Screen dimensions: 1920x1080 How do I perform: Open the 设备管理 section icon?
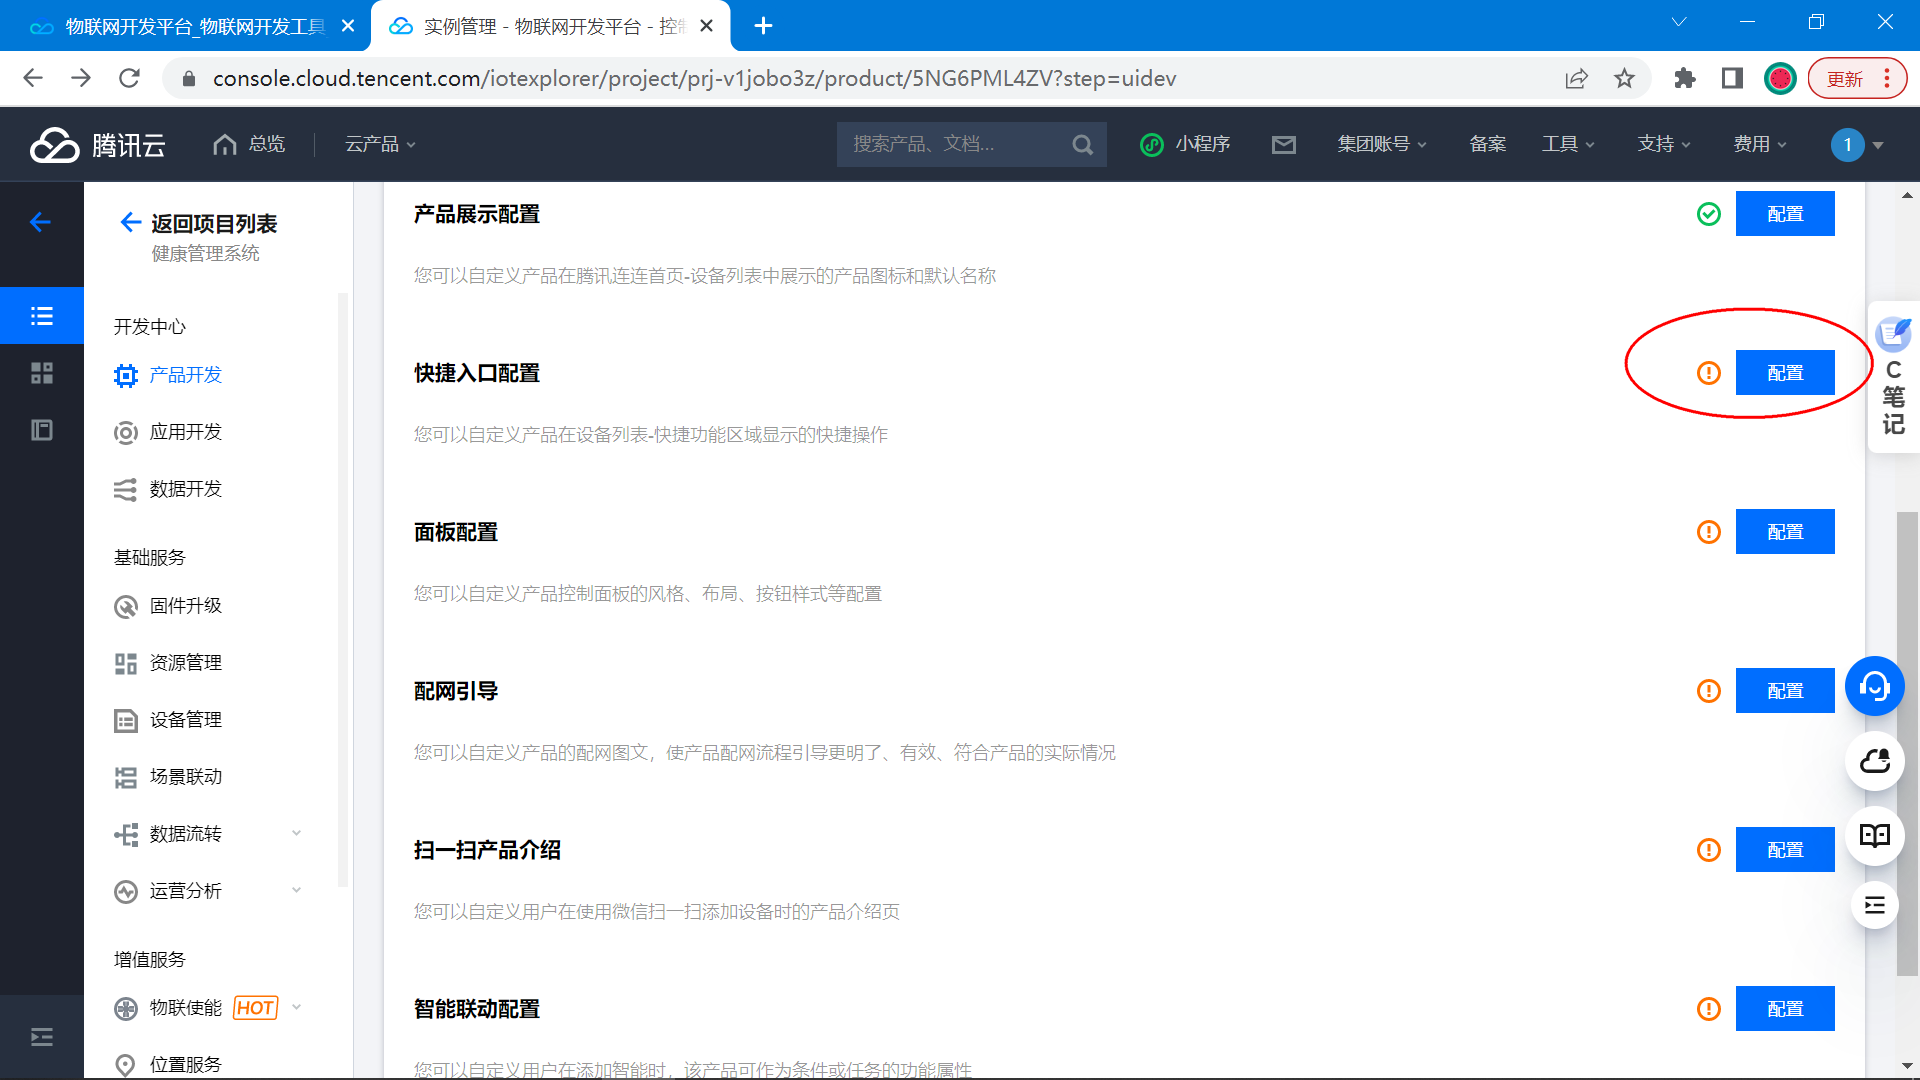tap(125, 719)
